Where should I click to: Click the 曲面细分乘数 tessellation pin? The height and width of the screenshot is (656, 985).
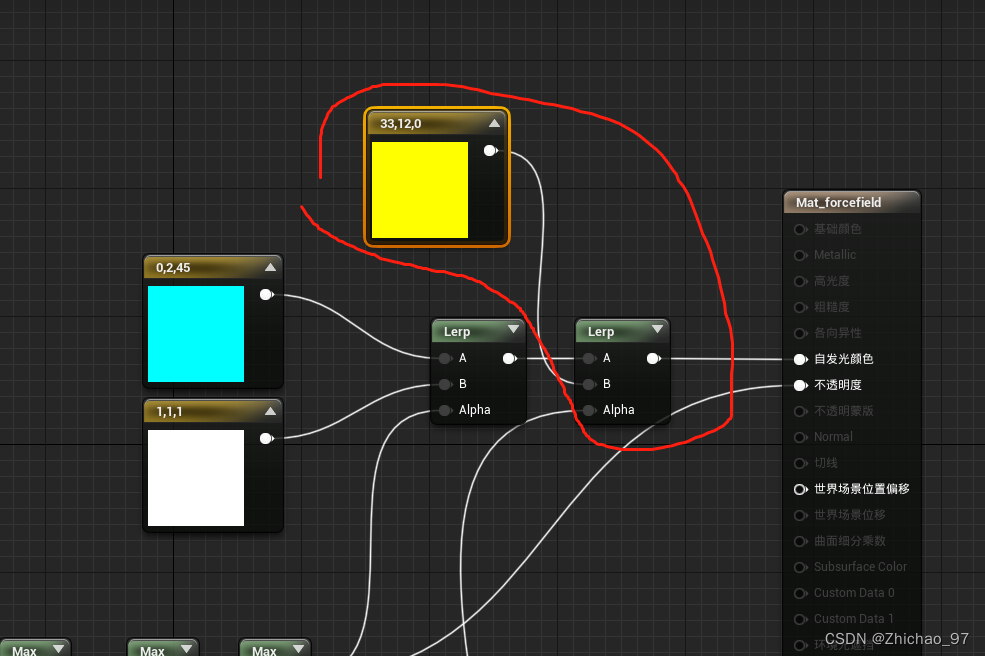[800, 541]
